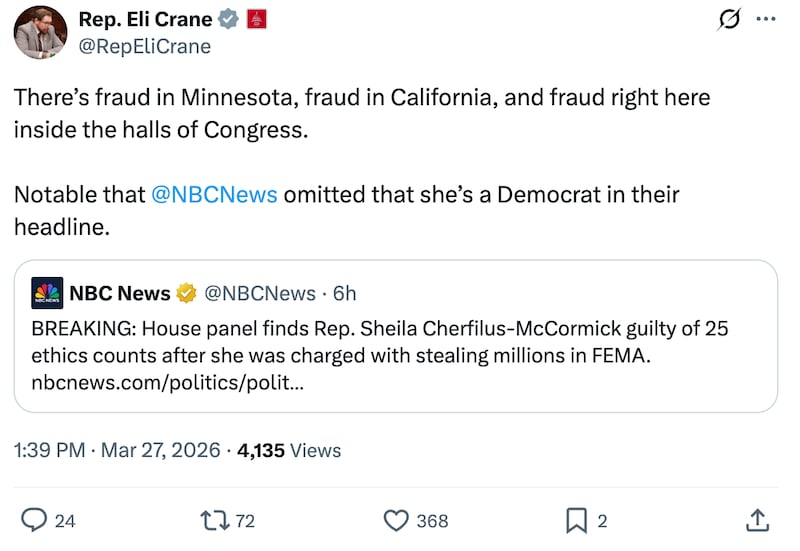Click the Grok slash-circle icon
Screen dimensions: 800x551
729,19
